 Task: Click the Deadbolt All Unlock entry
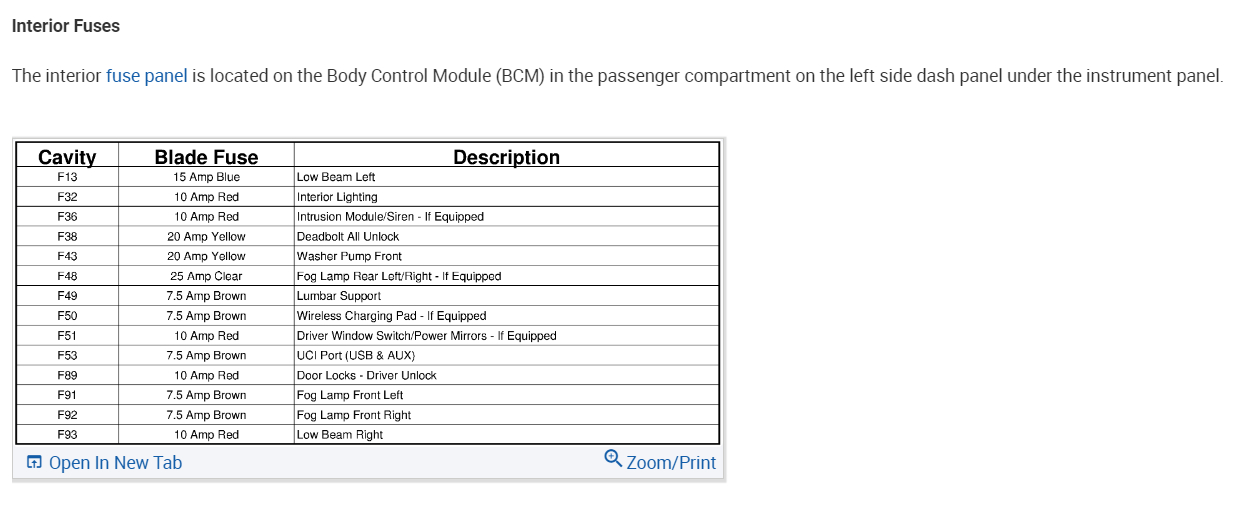tap(348, 237)
